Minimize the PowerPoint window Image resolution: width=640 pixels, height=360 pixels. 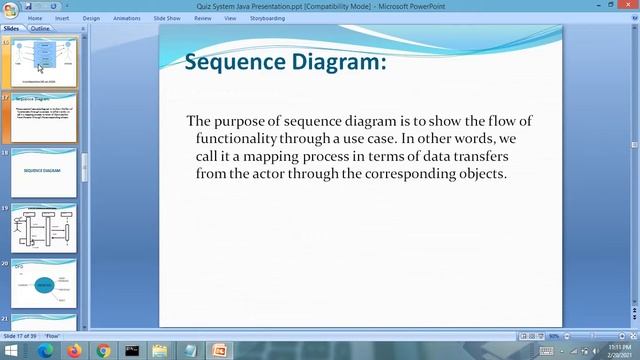coord(598,5)
